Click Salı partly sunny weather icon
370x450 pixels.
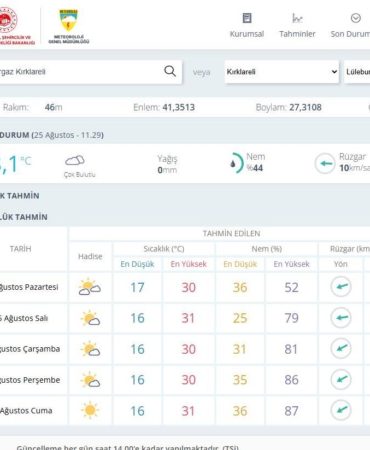[x=90, y=318]
